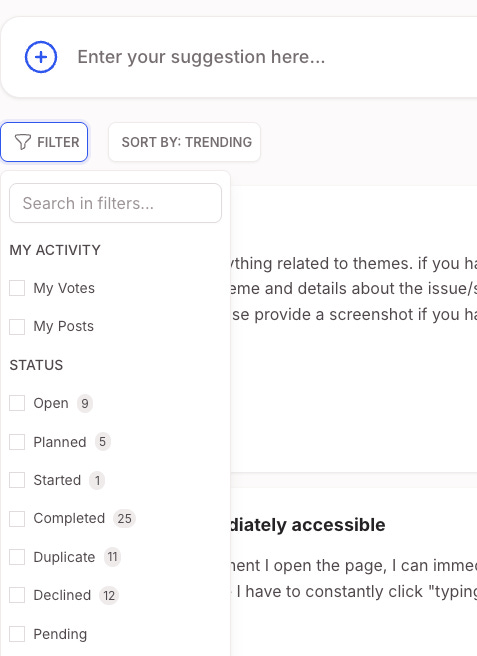
Task: Tick the My Posts checkbox
Action: [17, 326]
